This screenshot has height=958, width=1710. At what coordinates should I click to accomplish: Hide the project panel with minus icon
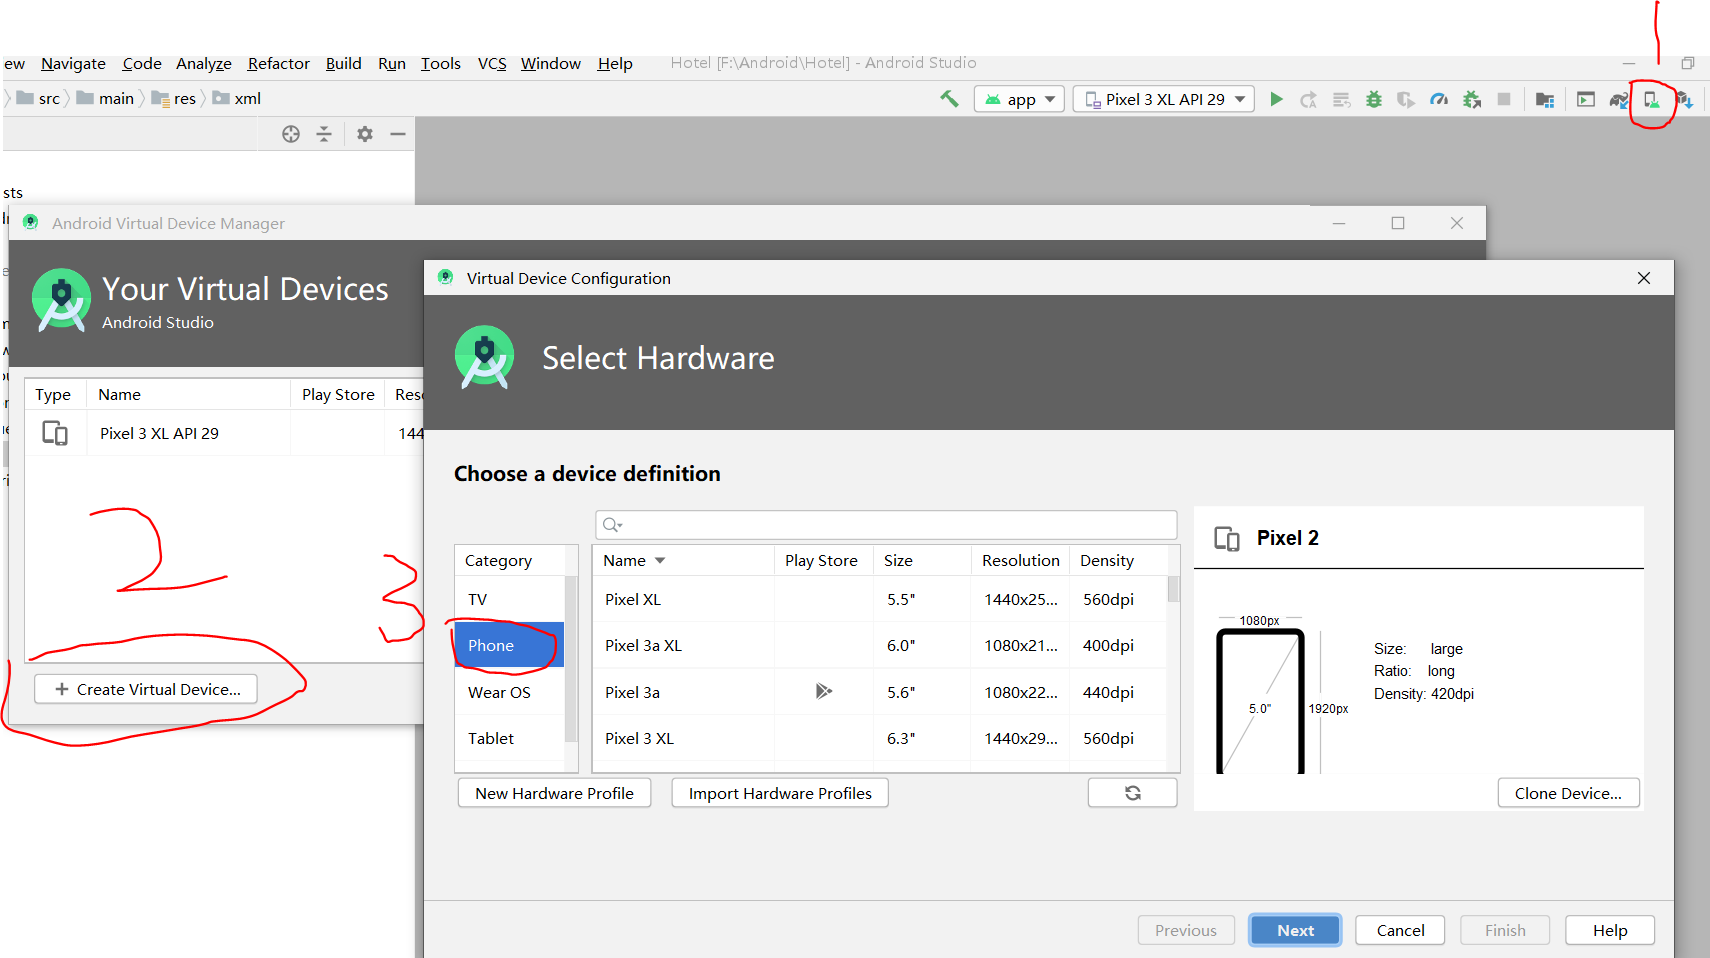pos(398,134)
